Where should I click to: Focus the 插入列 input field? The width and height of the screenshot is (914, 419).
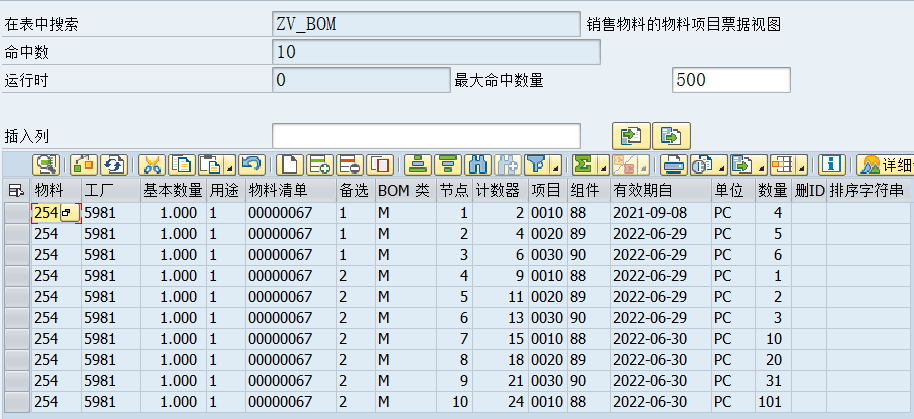pos(426,136)
